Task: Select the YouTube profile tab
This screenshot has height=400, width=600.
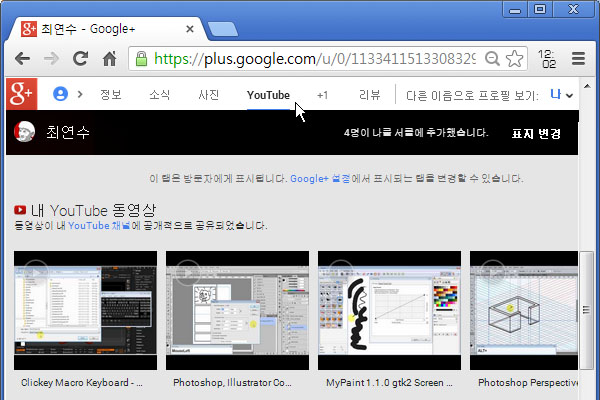Action: tap(268, 95)
